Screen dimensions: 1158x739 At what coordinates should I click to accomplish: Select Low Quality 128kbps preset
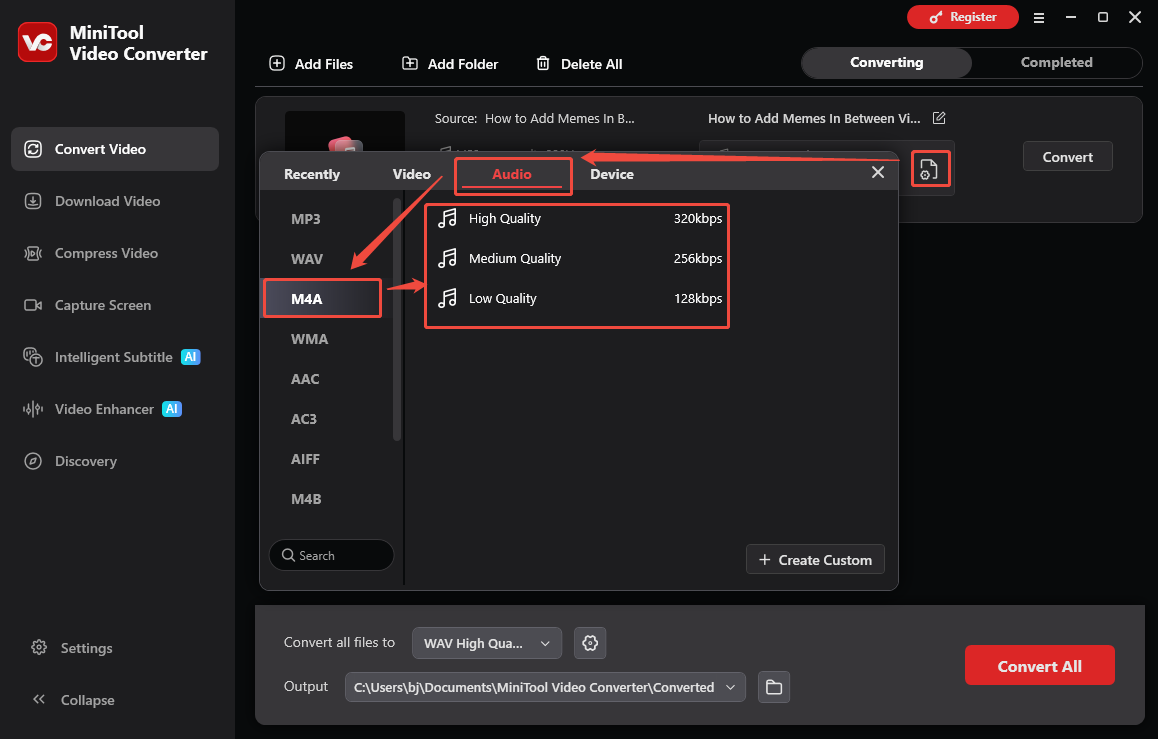[x=578, y=298]
